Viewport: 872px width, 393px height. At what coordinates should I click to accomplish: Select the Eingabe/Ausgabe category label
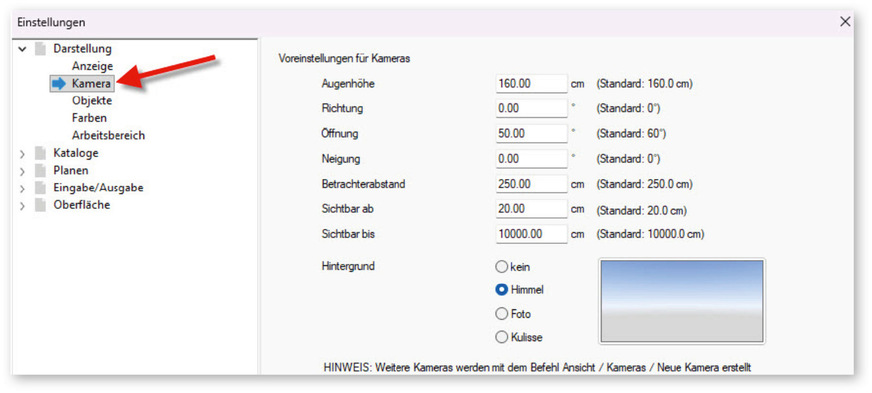pos(98,187)
